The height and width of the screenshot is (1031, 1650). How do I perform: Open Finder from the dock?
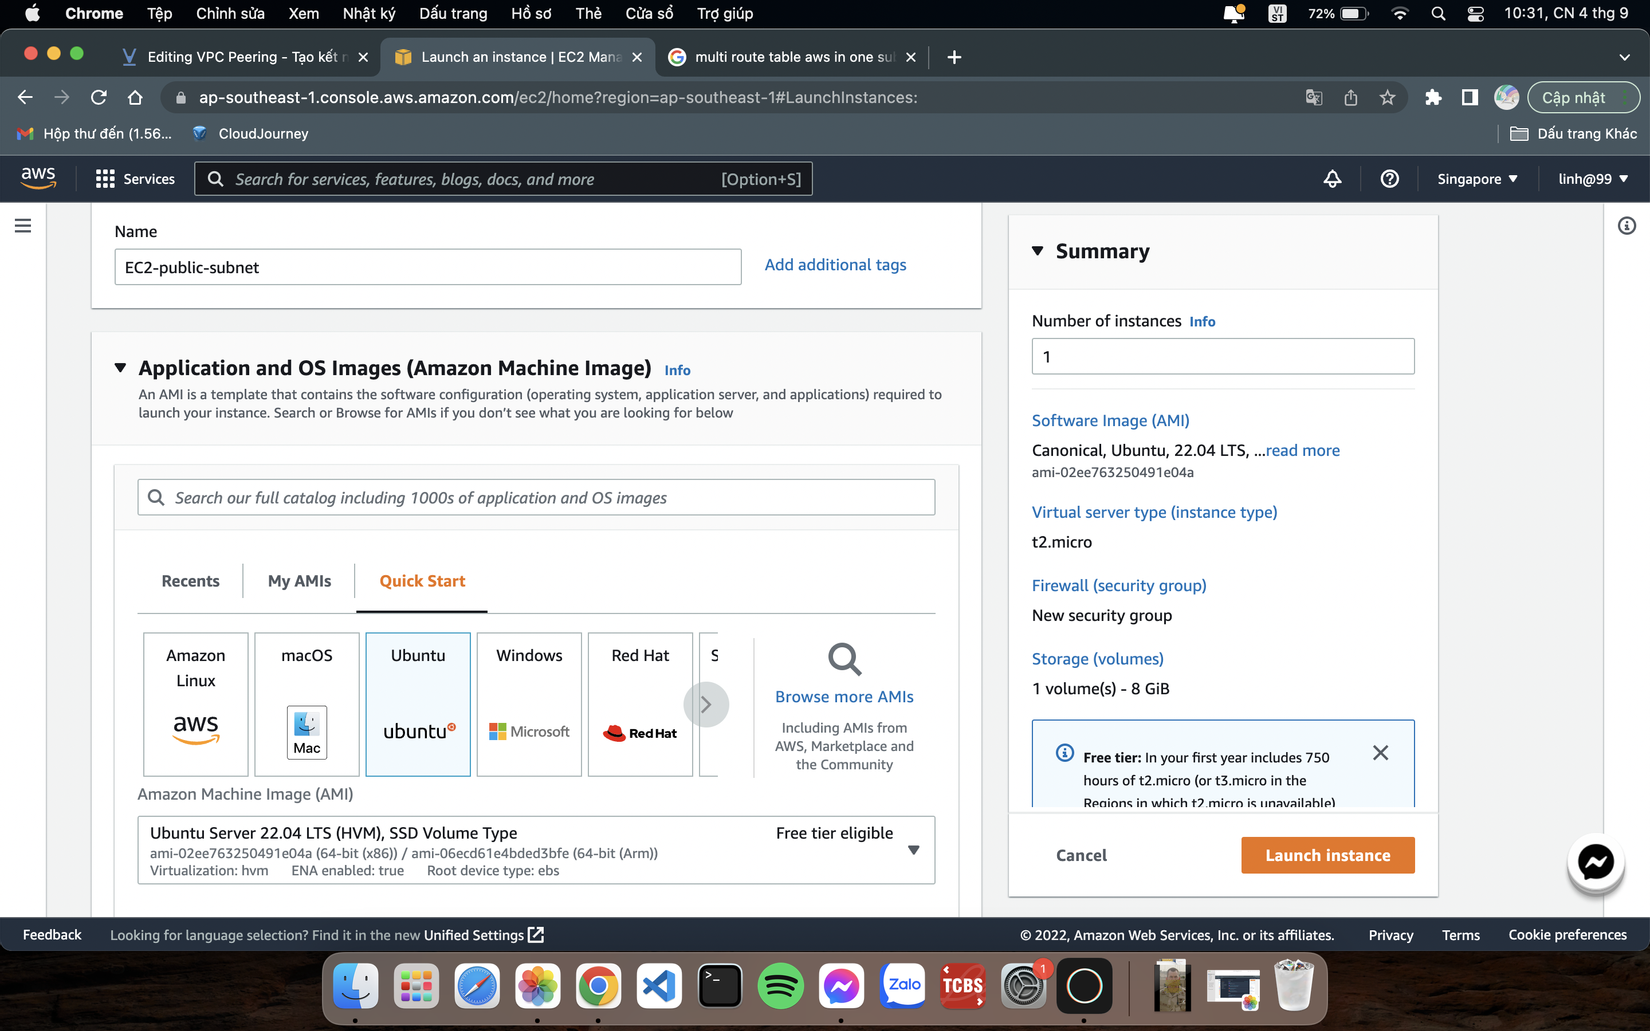pos(355,986)
